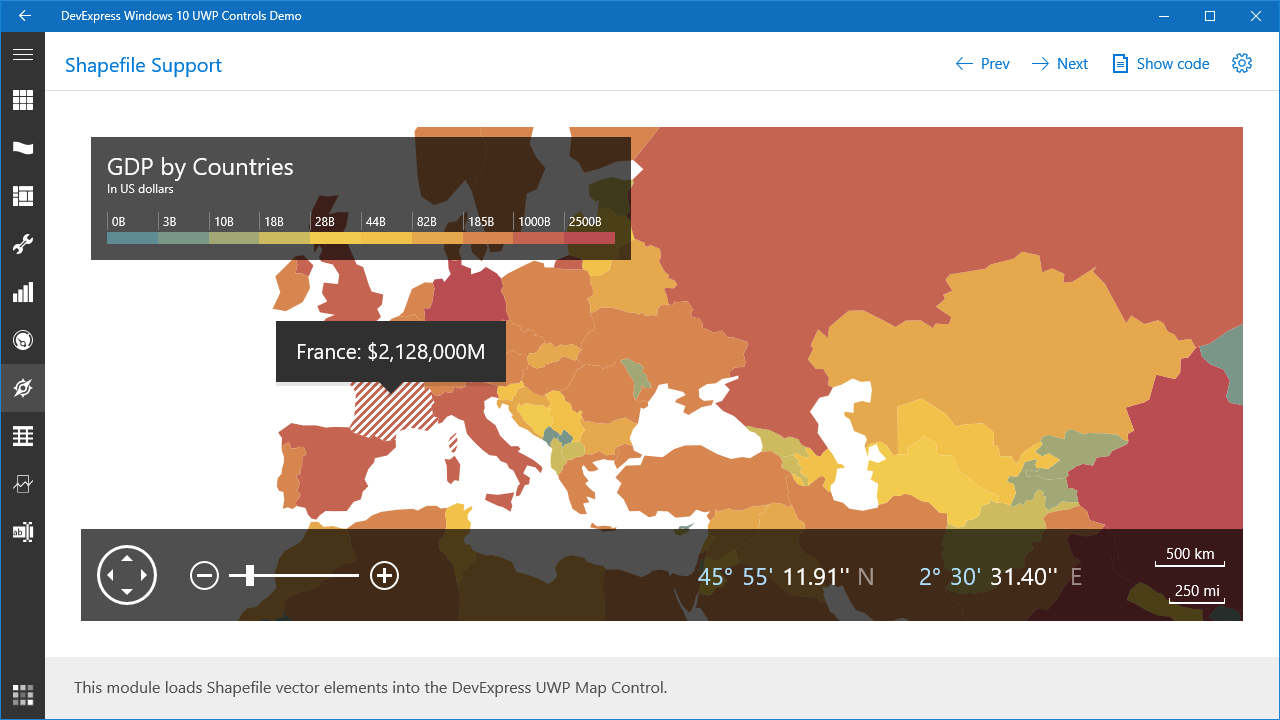Open the data table icon in sidebar
Viewport: 1280px width, 720px height.
tap(22, 436)
